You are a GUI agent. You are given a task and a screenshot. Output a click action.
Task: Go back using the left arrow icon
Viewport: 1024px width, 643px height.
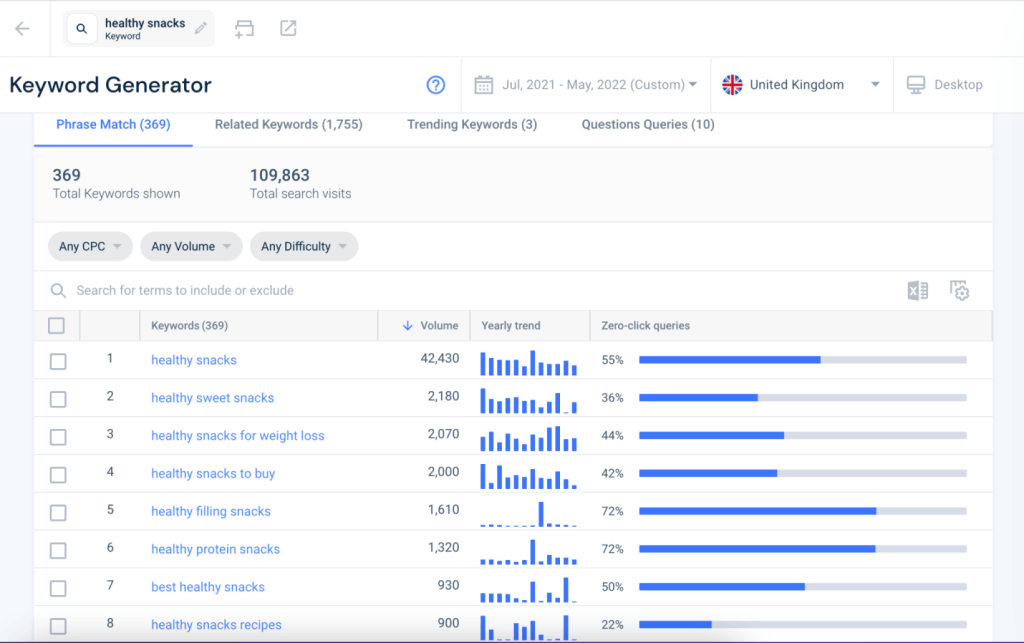[x=22, y=29]
